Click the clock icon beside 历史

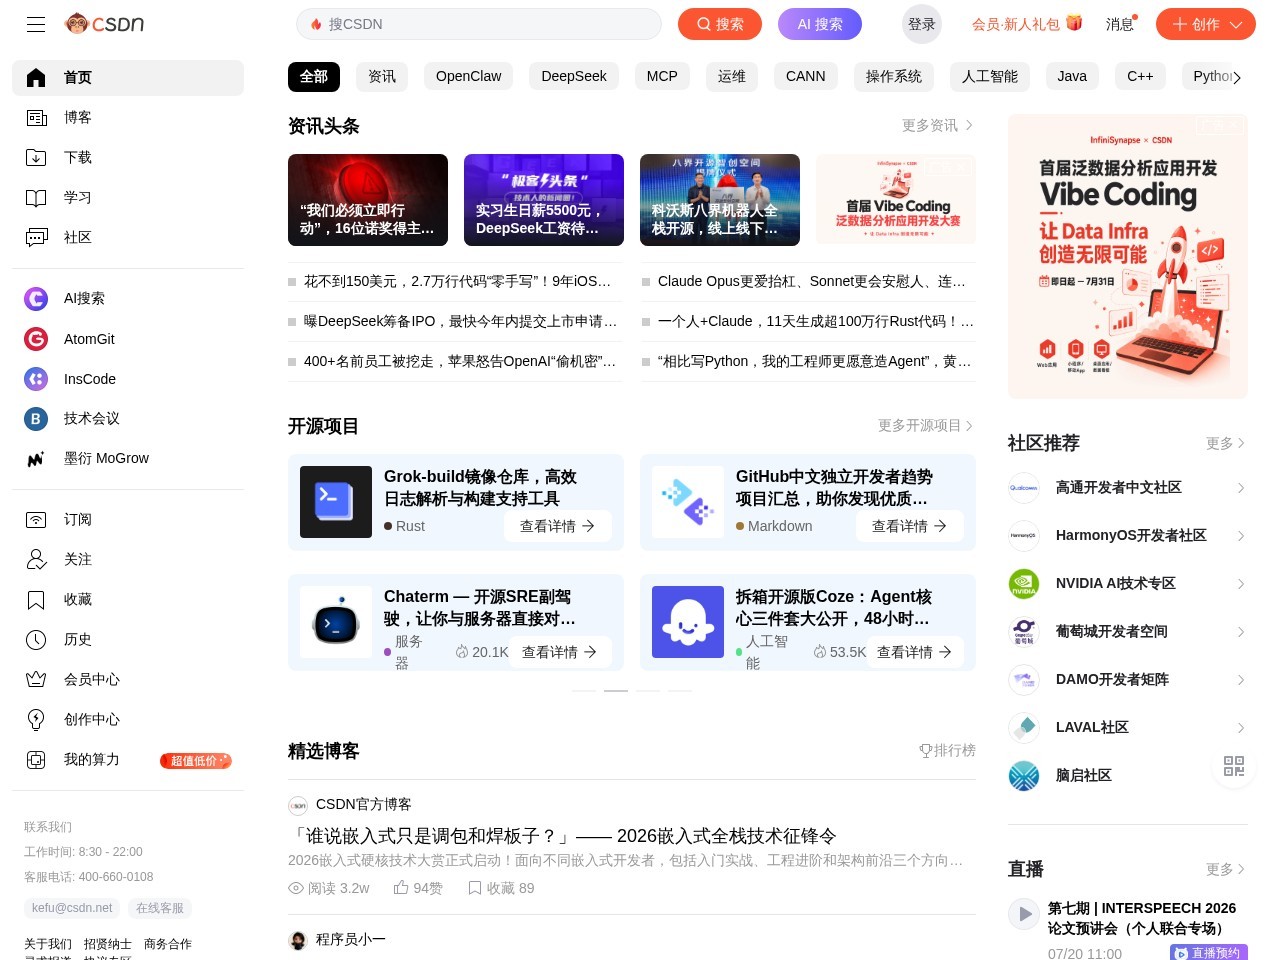click(x=36, y=639)
